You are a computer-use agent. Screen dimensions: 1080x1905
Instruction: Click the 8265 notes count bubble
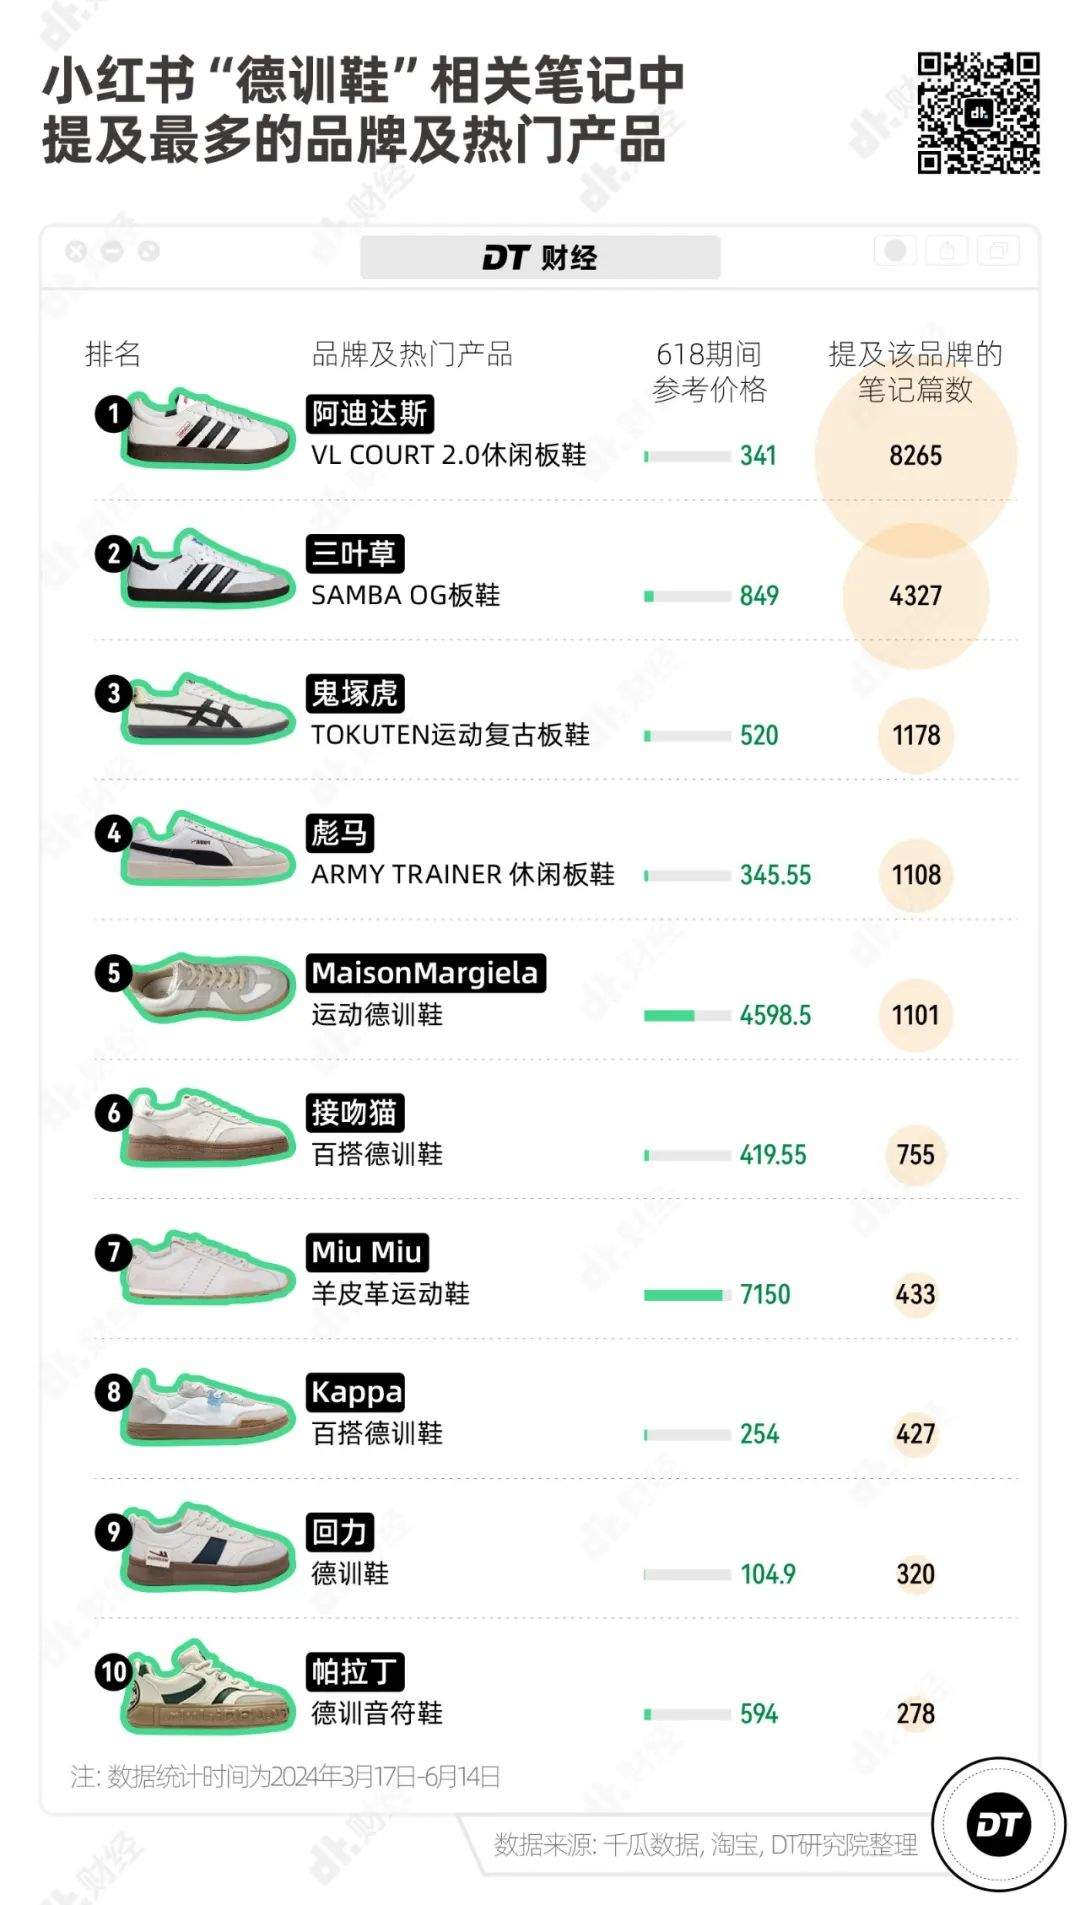[915, 456]
